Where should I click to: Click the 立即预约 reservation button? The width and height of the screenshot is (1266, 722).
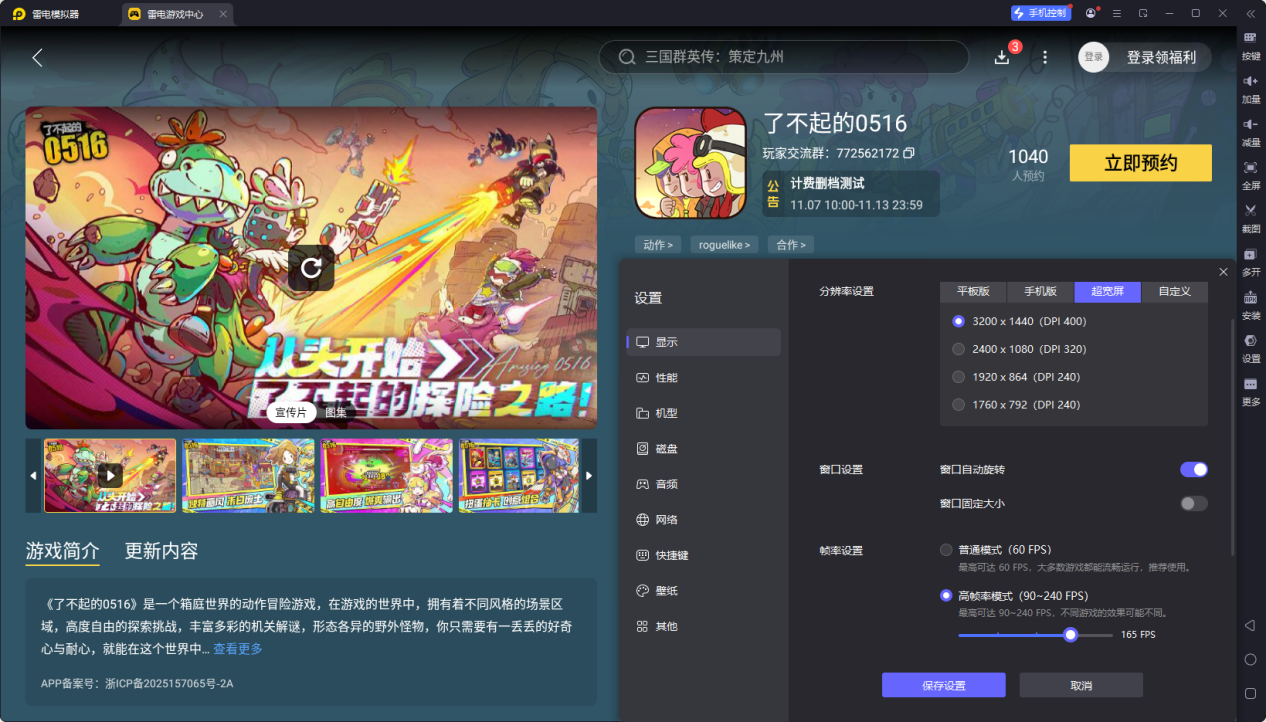click(1140, 162)
